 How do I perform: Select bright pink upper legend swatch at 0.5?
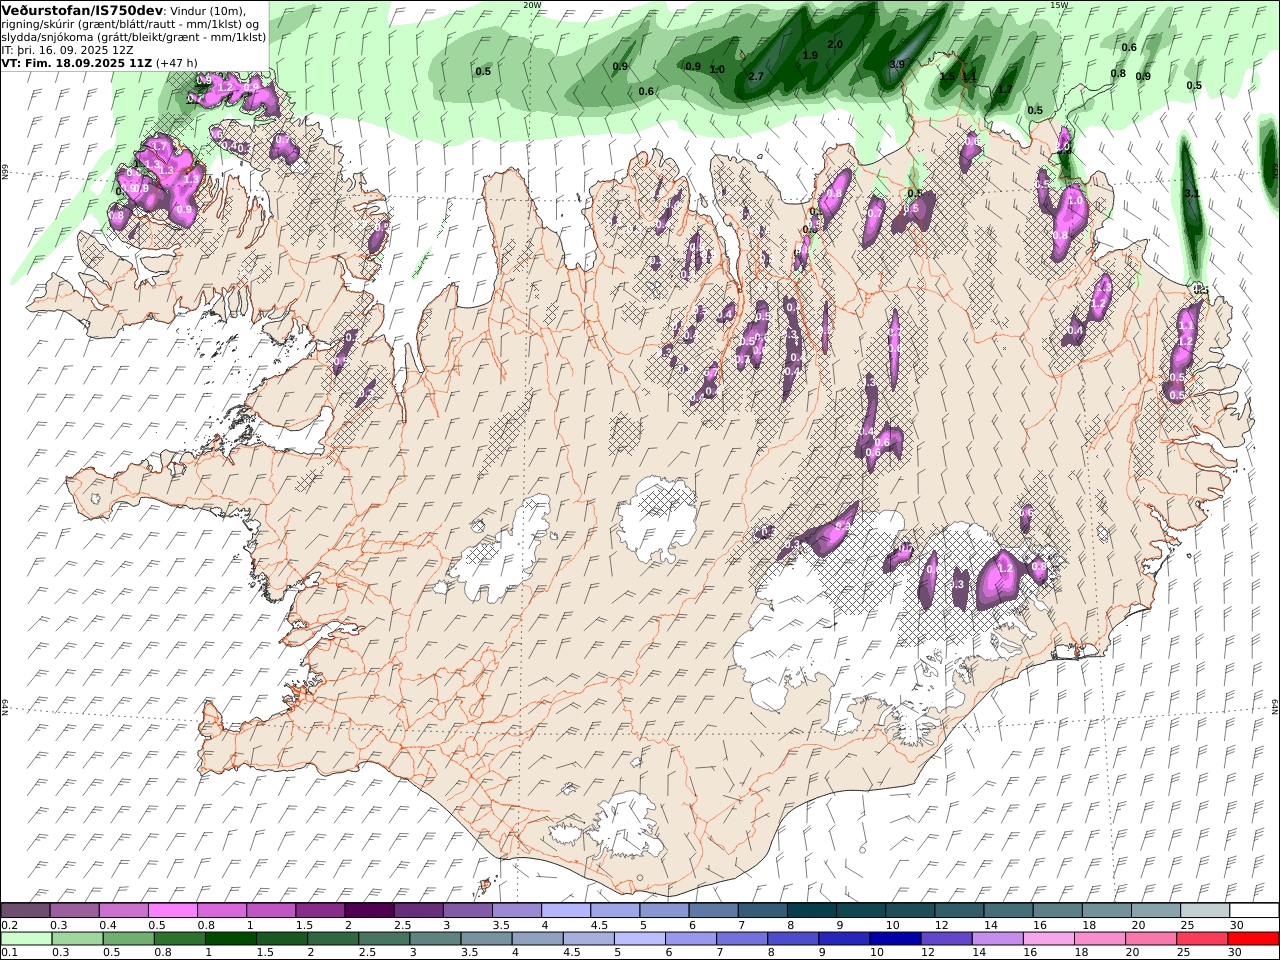(172, 910)
